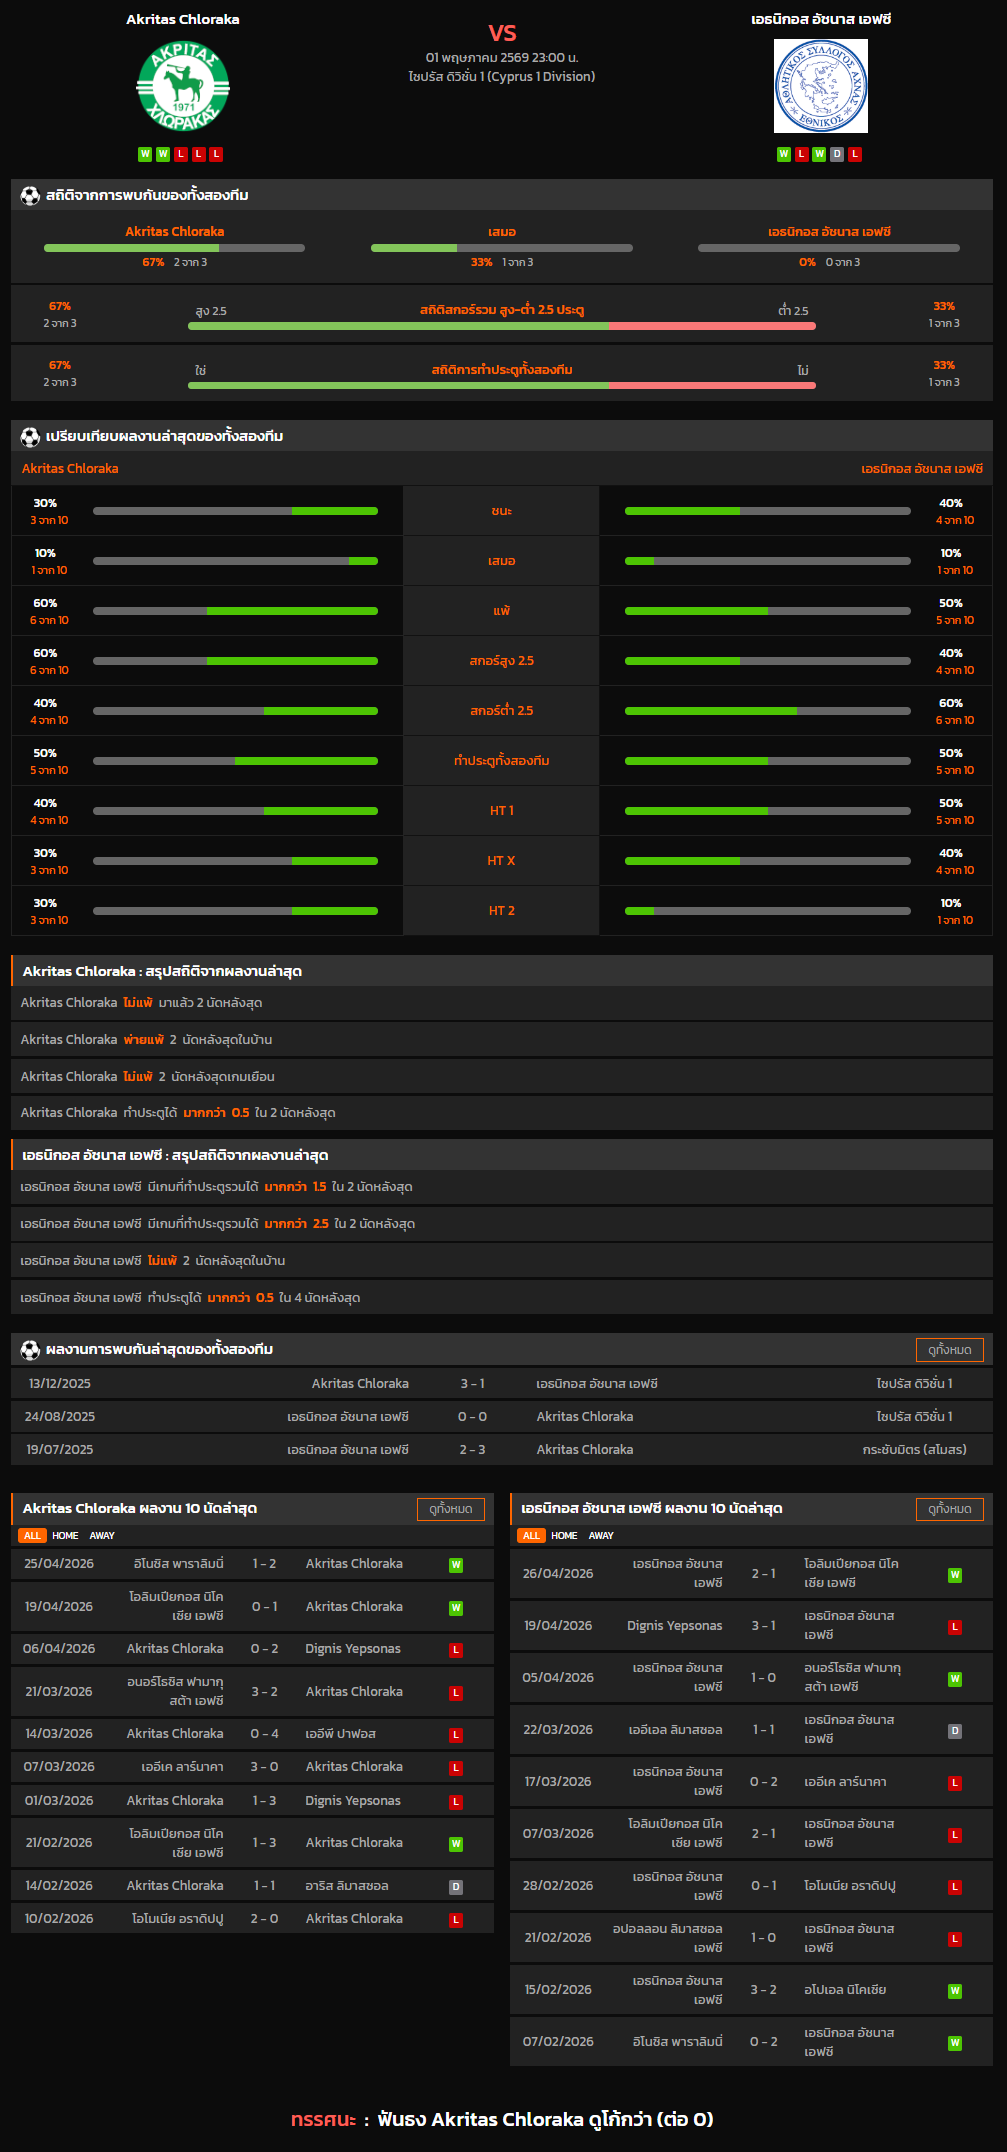Viewport: 1007px width, 2152px height.
Task: Click the both teams scoring statistic bar
Action: [502, 385]
